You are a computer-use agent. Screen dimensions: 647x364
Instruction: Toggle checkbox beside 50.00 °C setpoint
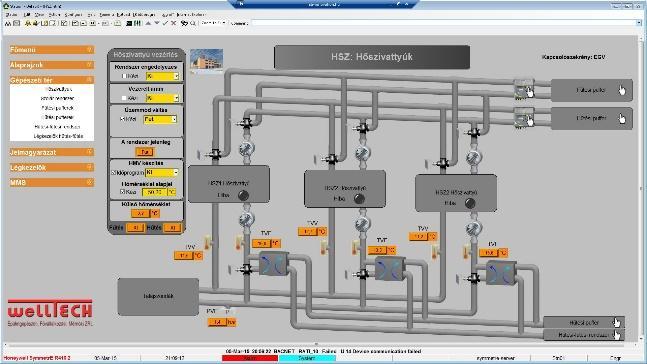(x=122, y=192)
